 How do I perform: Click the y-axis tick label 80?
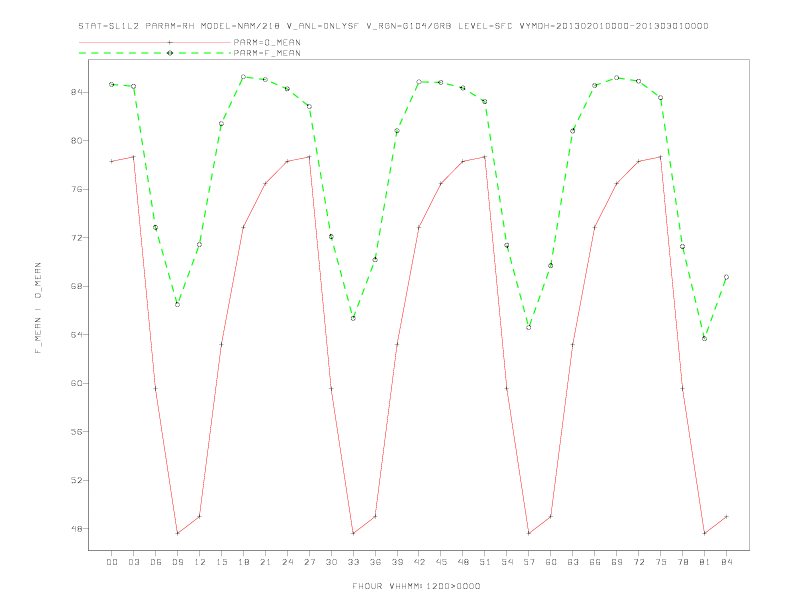coord(77,141)
